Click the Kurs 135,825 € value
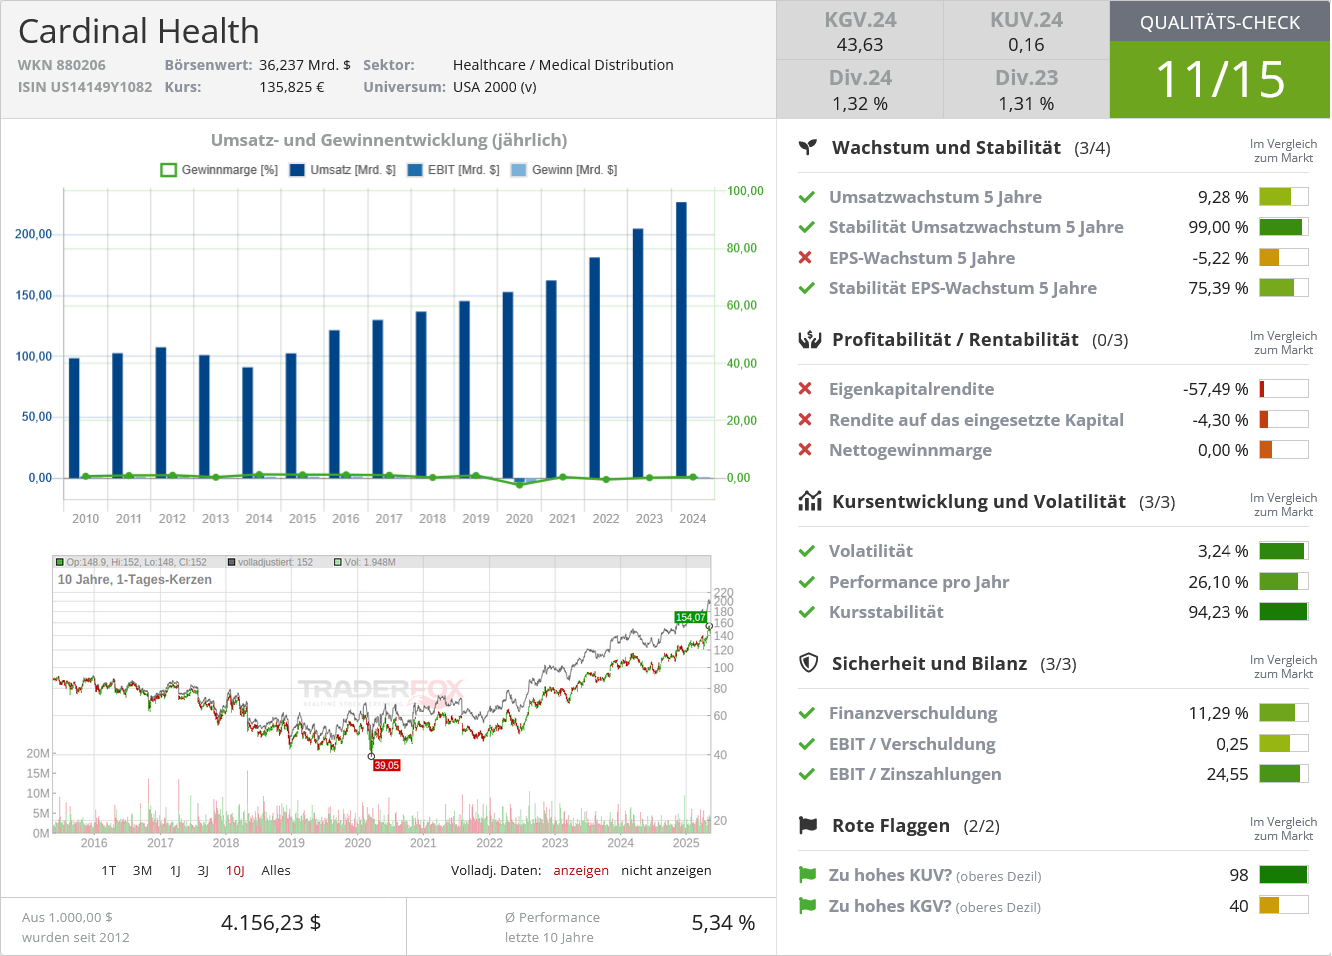Image resolution: width=1332 pixels, height=956 pixels. pos(292,87)
